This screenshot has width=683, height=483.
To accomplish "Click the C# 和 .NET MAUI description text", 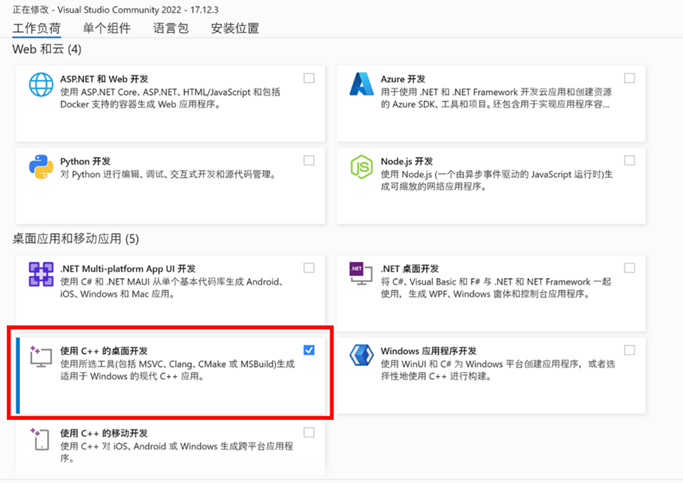I will click(x=172, y=288).
